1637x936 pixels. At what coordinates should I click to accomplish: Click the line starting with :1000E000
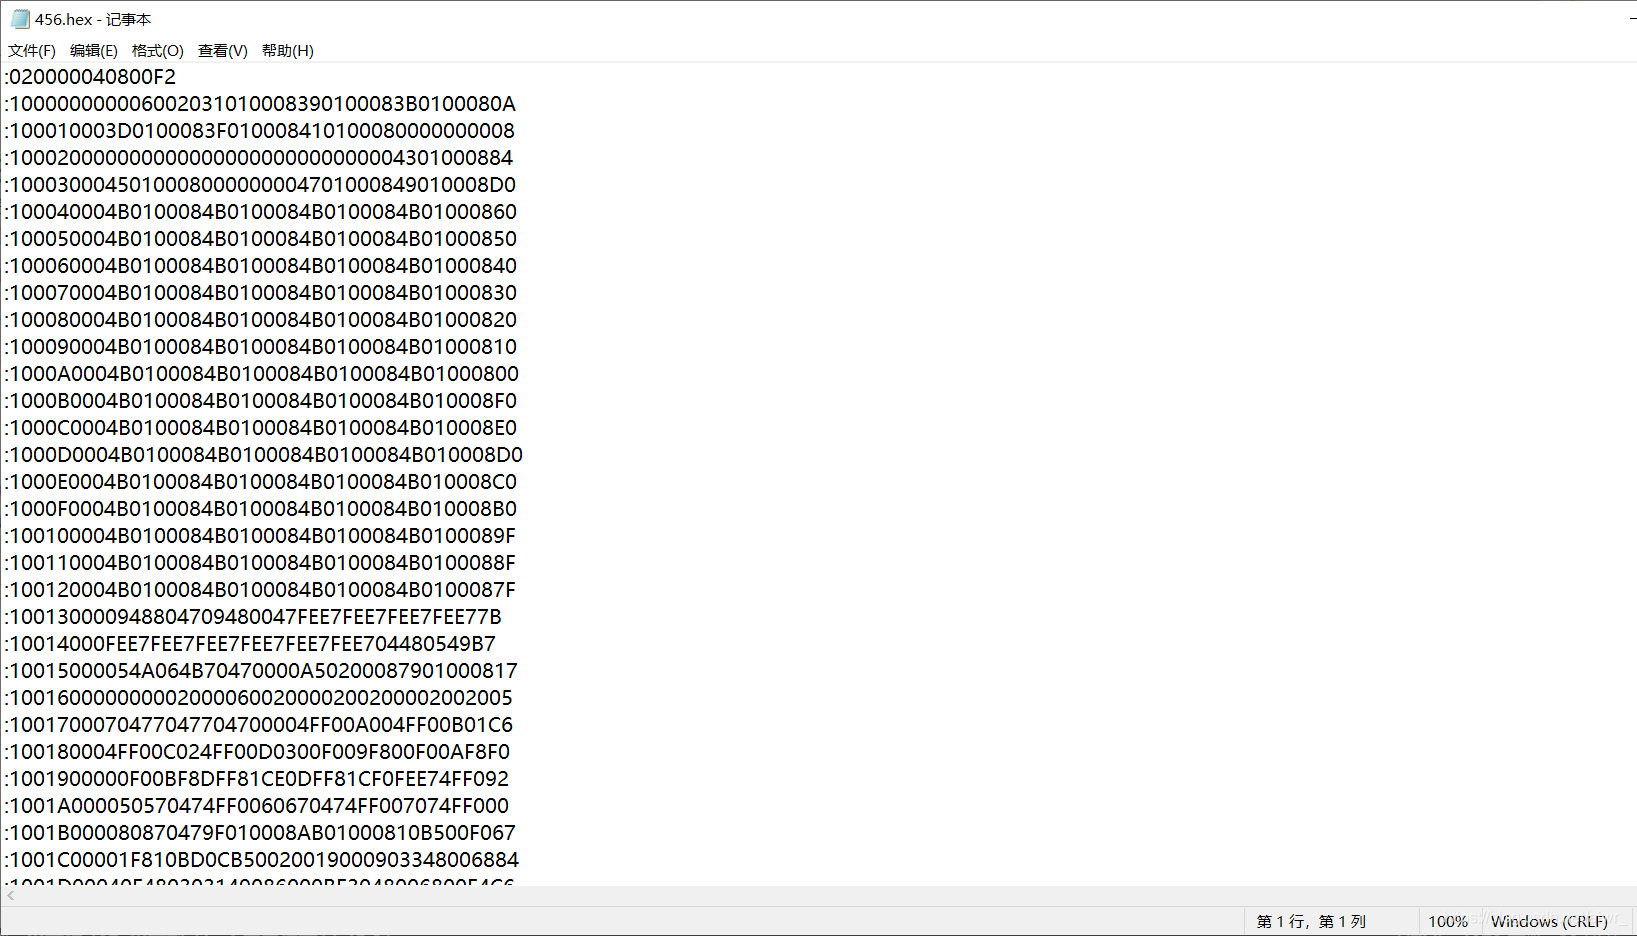pos(261,482)
